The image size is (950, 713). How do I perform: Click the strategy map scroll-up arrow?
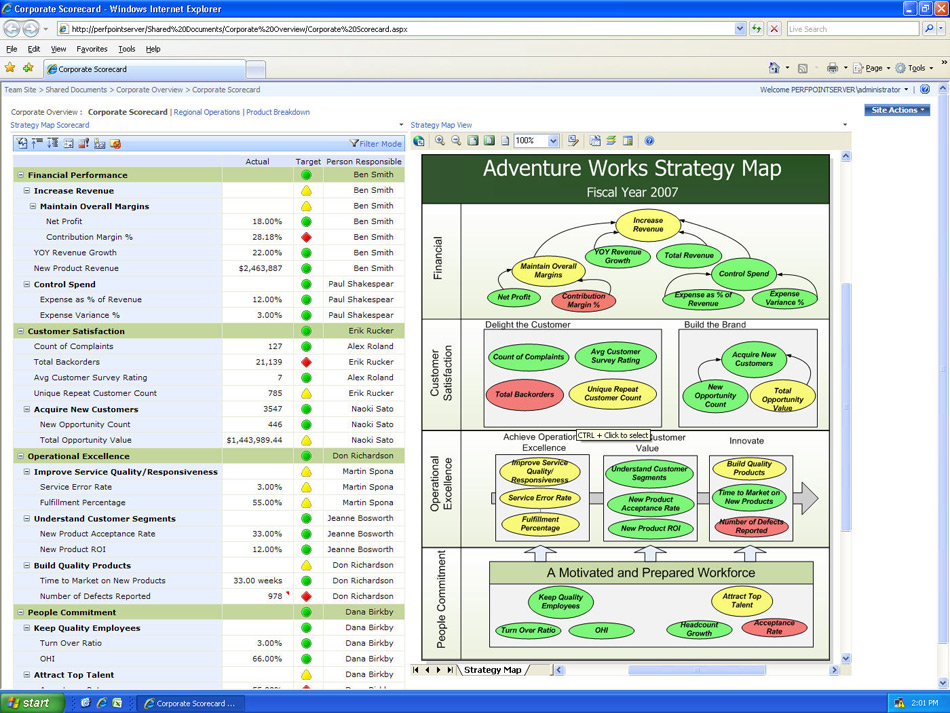[x=846, y=156]
